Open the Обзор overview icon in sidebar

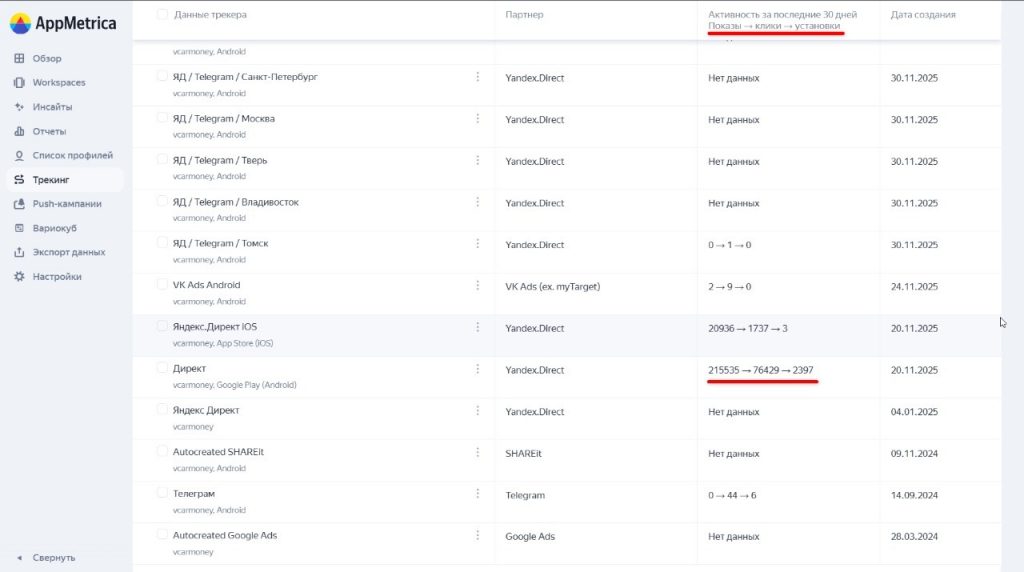tap(19, 58)
